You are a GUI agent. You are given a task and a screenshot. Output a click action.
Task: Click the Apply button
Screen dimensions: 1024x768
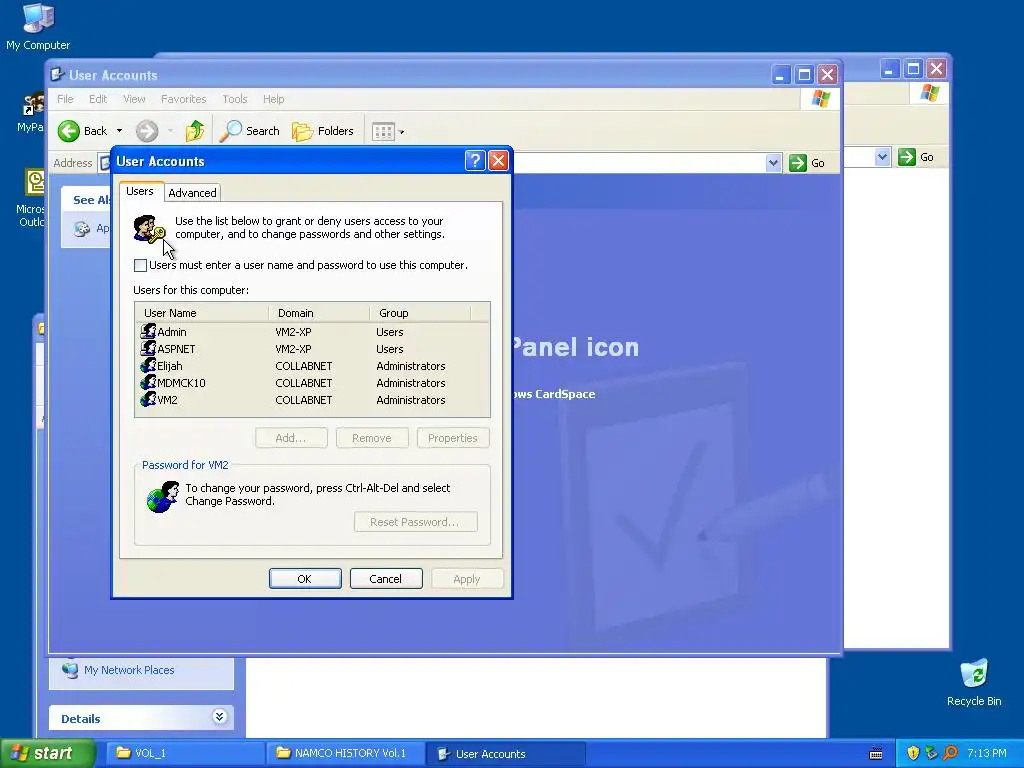[x=466, y=579]
